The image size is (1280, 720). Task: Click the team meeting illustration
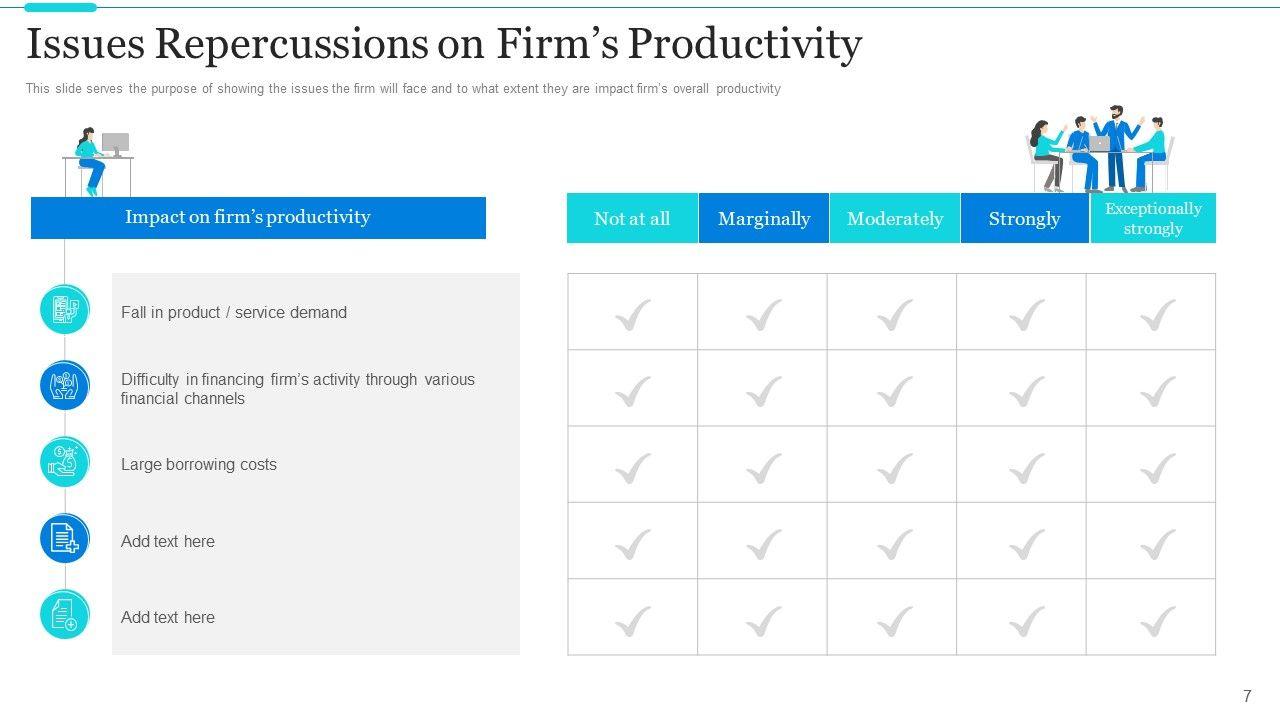point(1099,150)
